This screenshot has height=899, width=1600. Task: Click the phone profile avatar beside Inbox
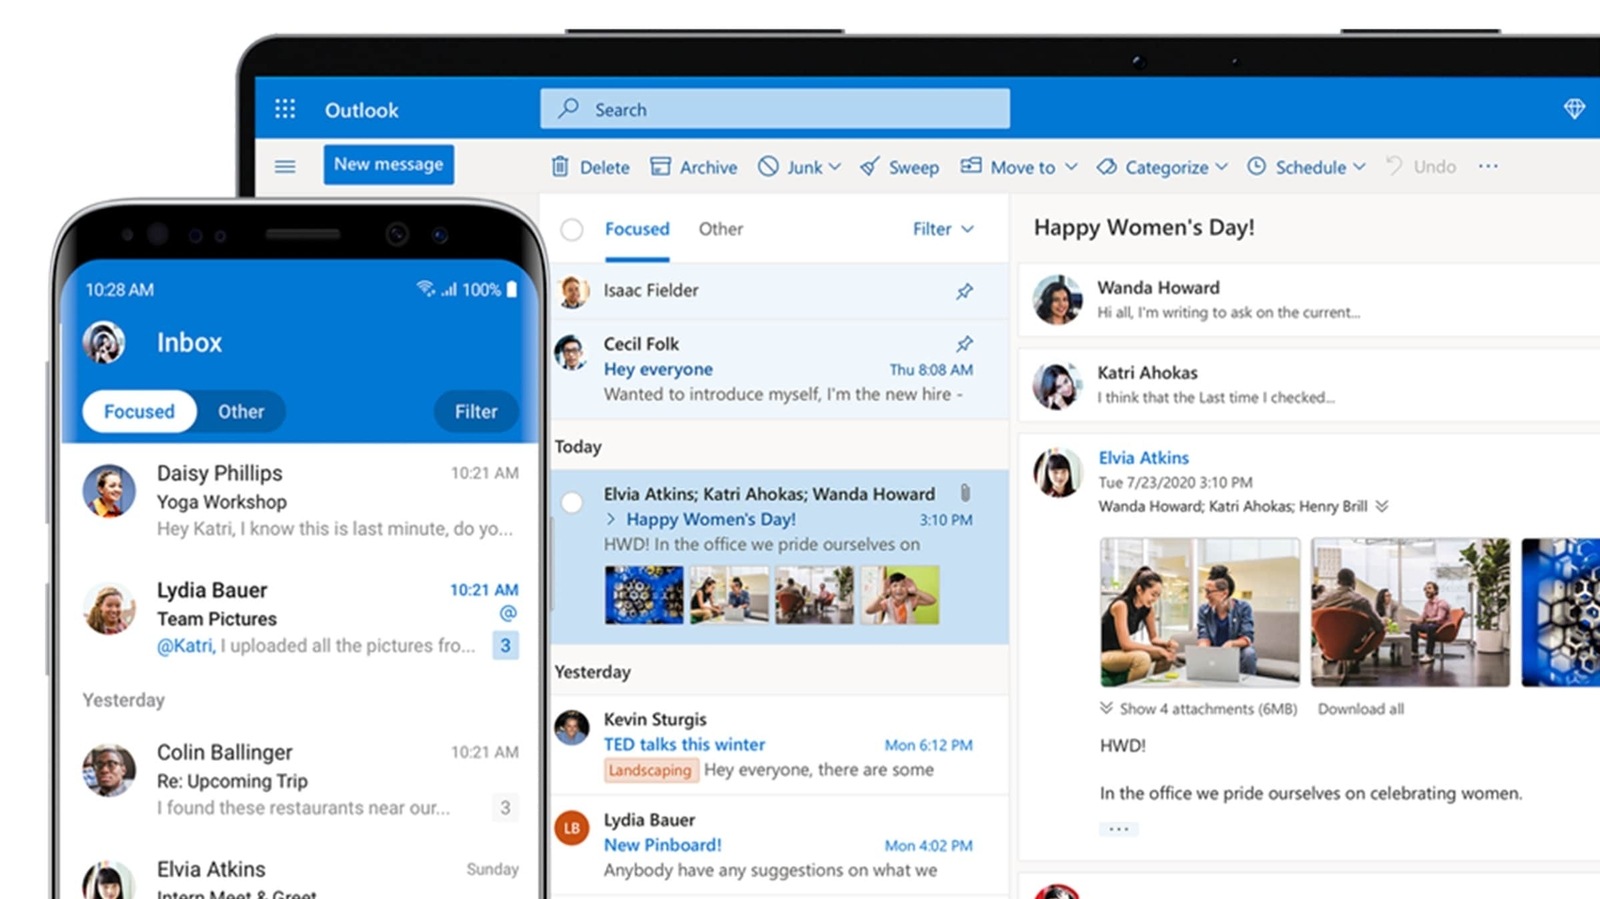pyautogui.click(x=104, y=342)
